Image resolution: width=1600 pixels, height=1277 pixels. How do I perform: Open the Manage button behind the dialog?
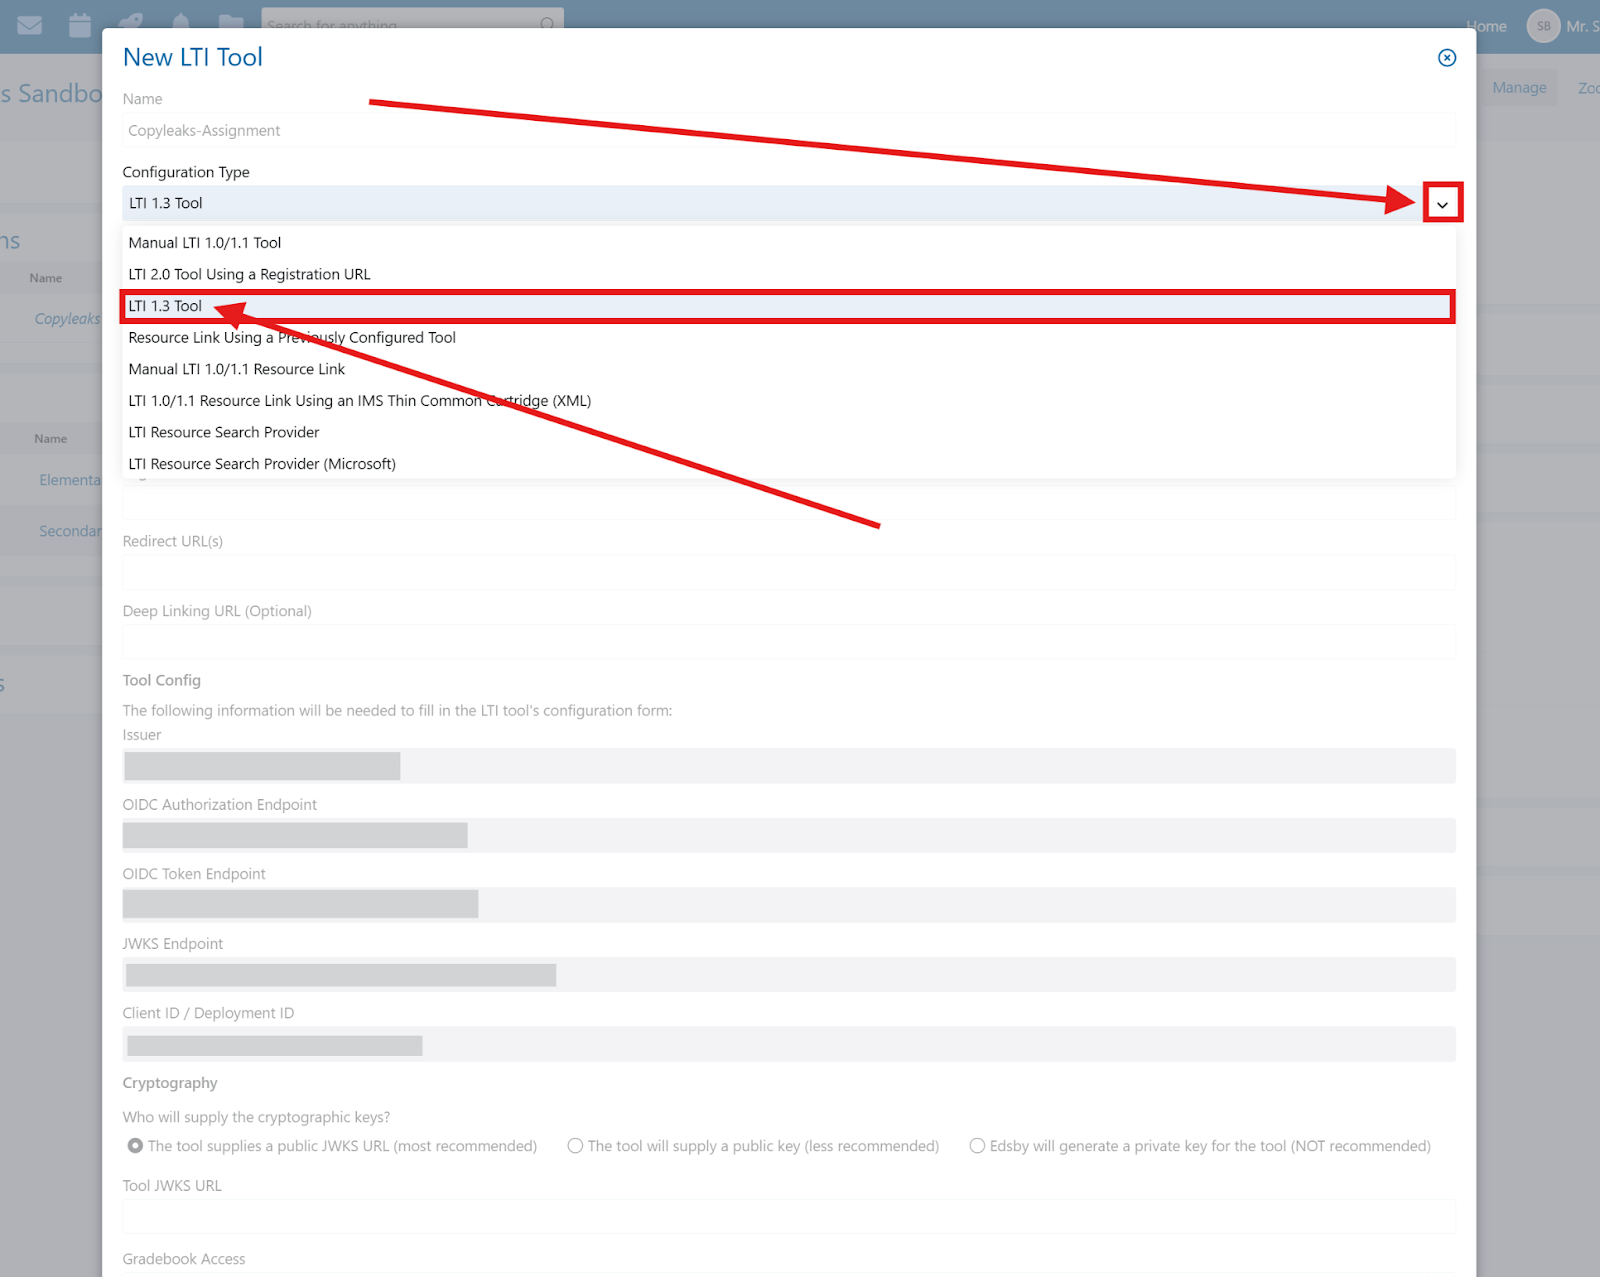pyautogui.click(x=1519, y=88)
